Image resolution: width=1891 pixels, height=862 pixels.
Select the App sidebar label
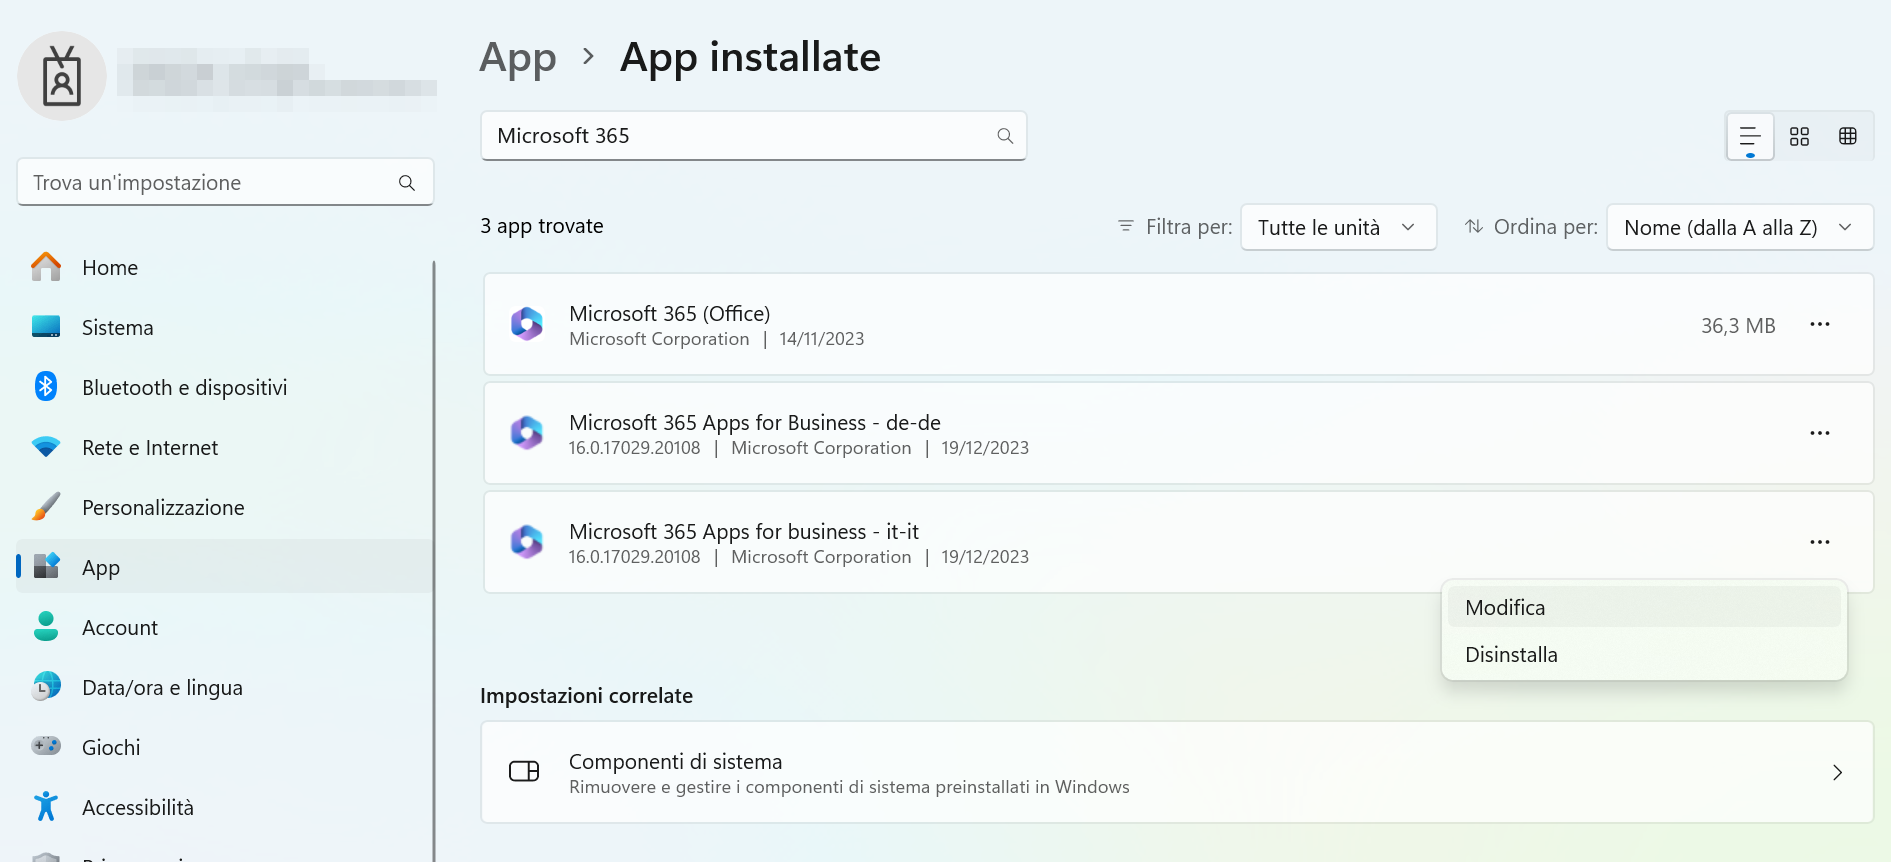(101, 568)
